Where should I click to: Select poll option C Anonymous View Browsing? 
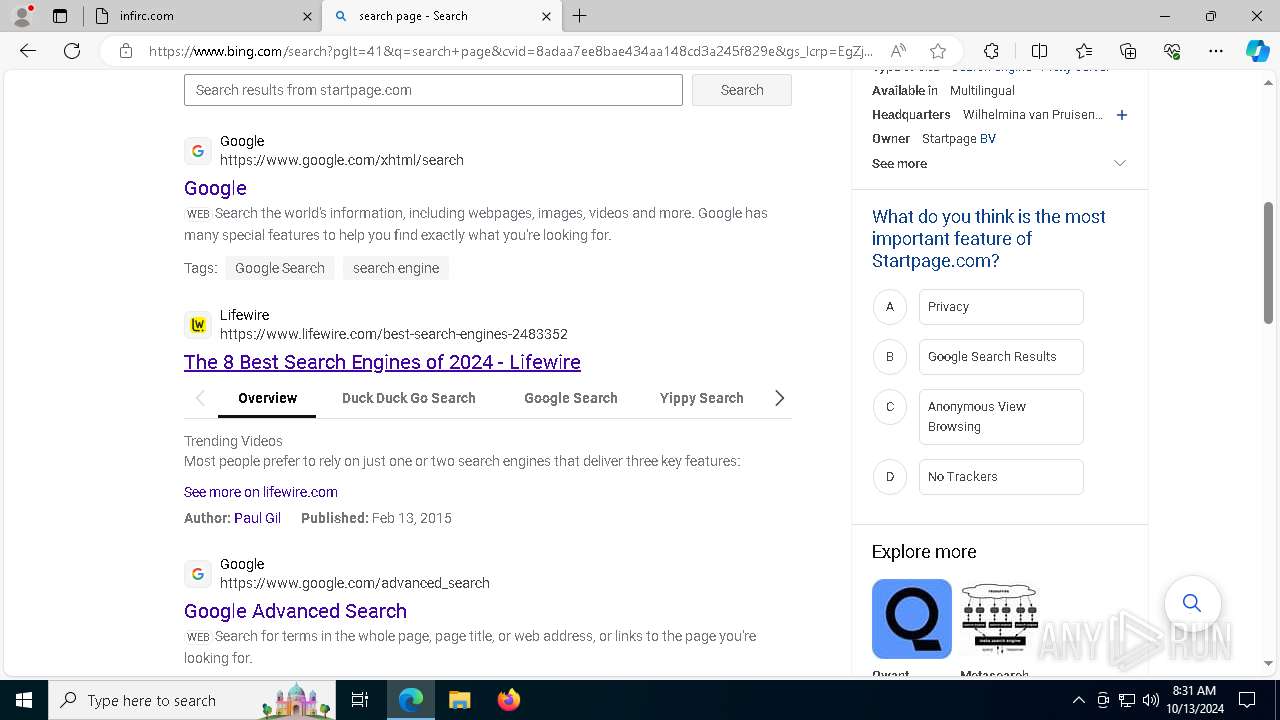click(x=1001, y=417)
